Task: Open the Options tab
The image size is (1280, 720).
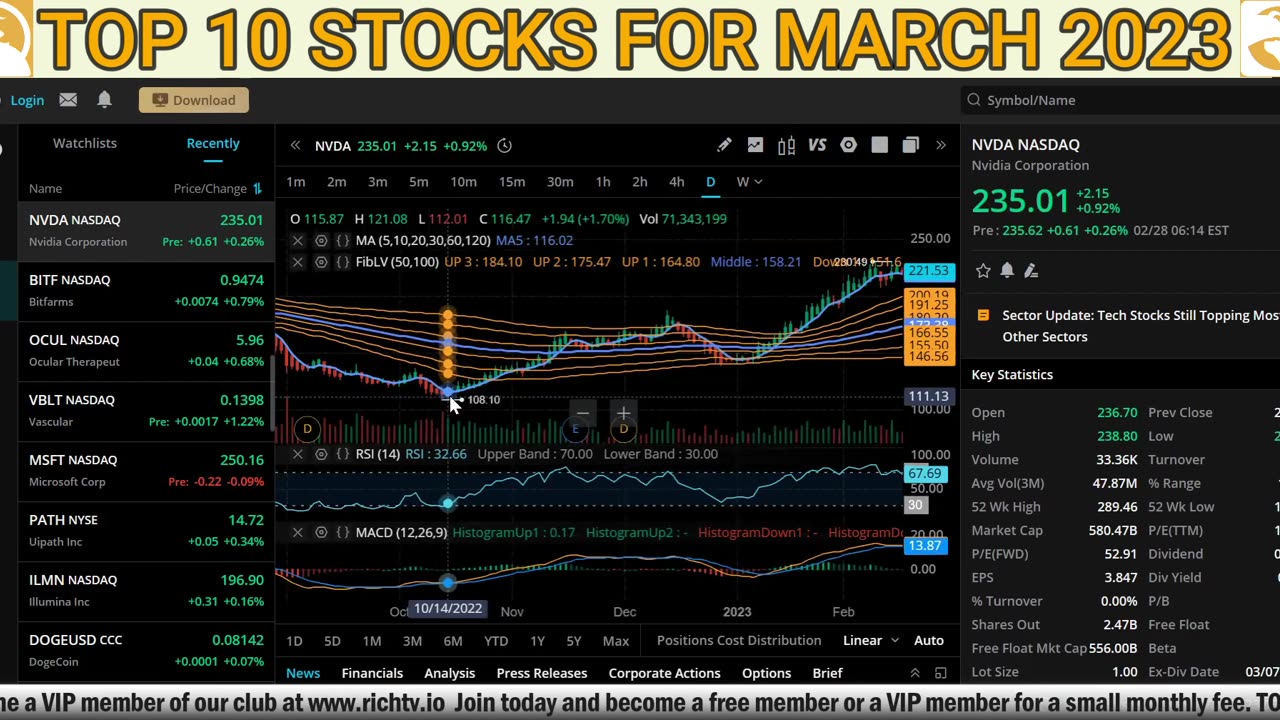Action: tap(767, 674)
